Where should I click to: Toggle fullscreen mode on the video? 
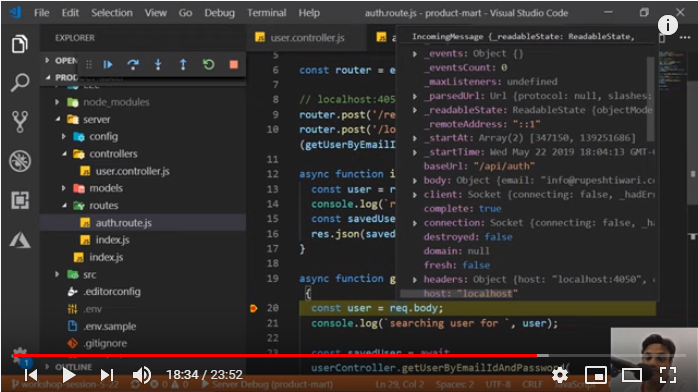[x=668, y=375]
